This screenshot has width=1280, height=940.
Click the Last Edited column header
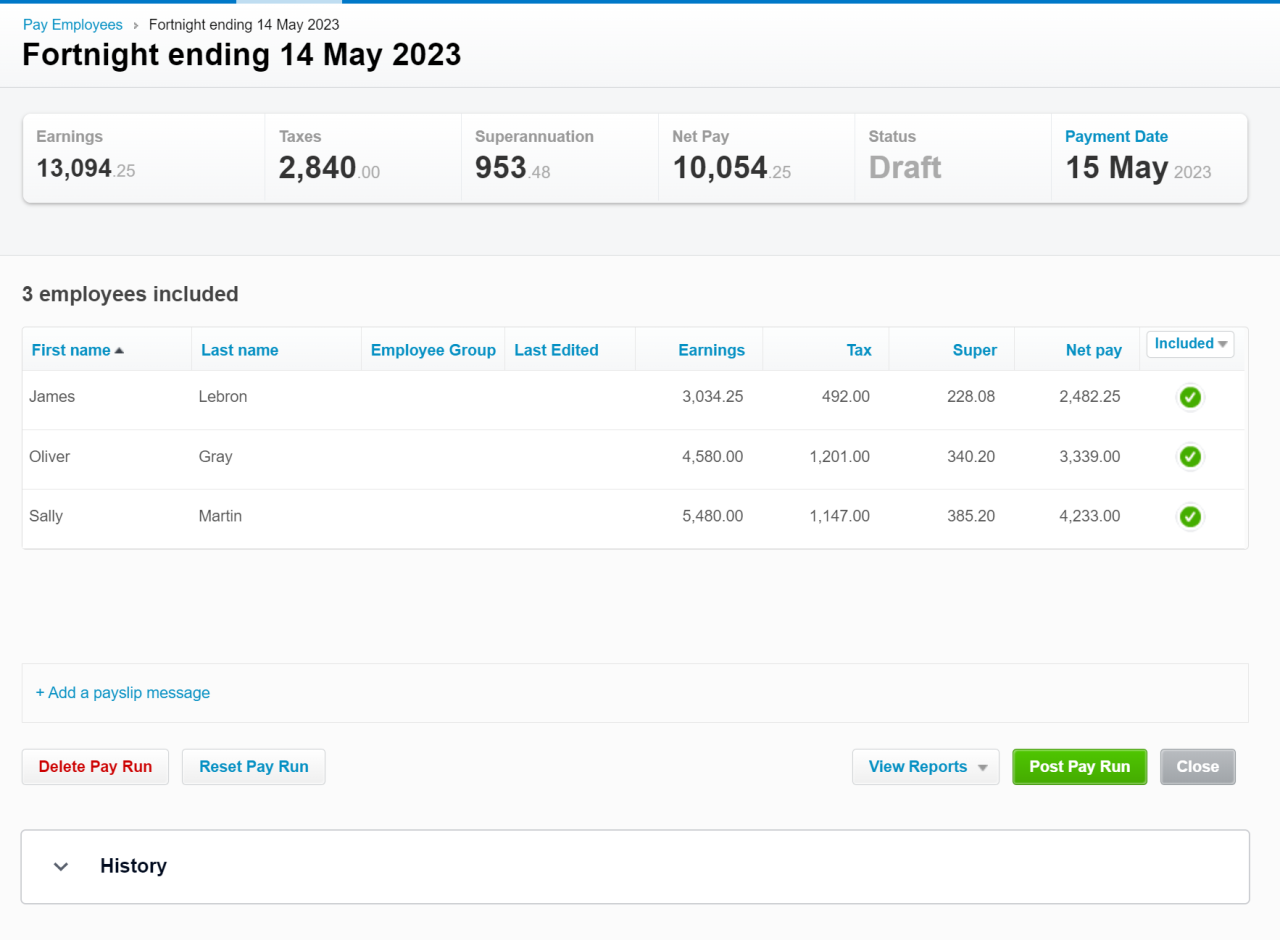[556, 350]
